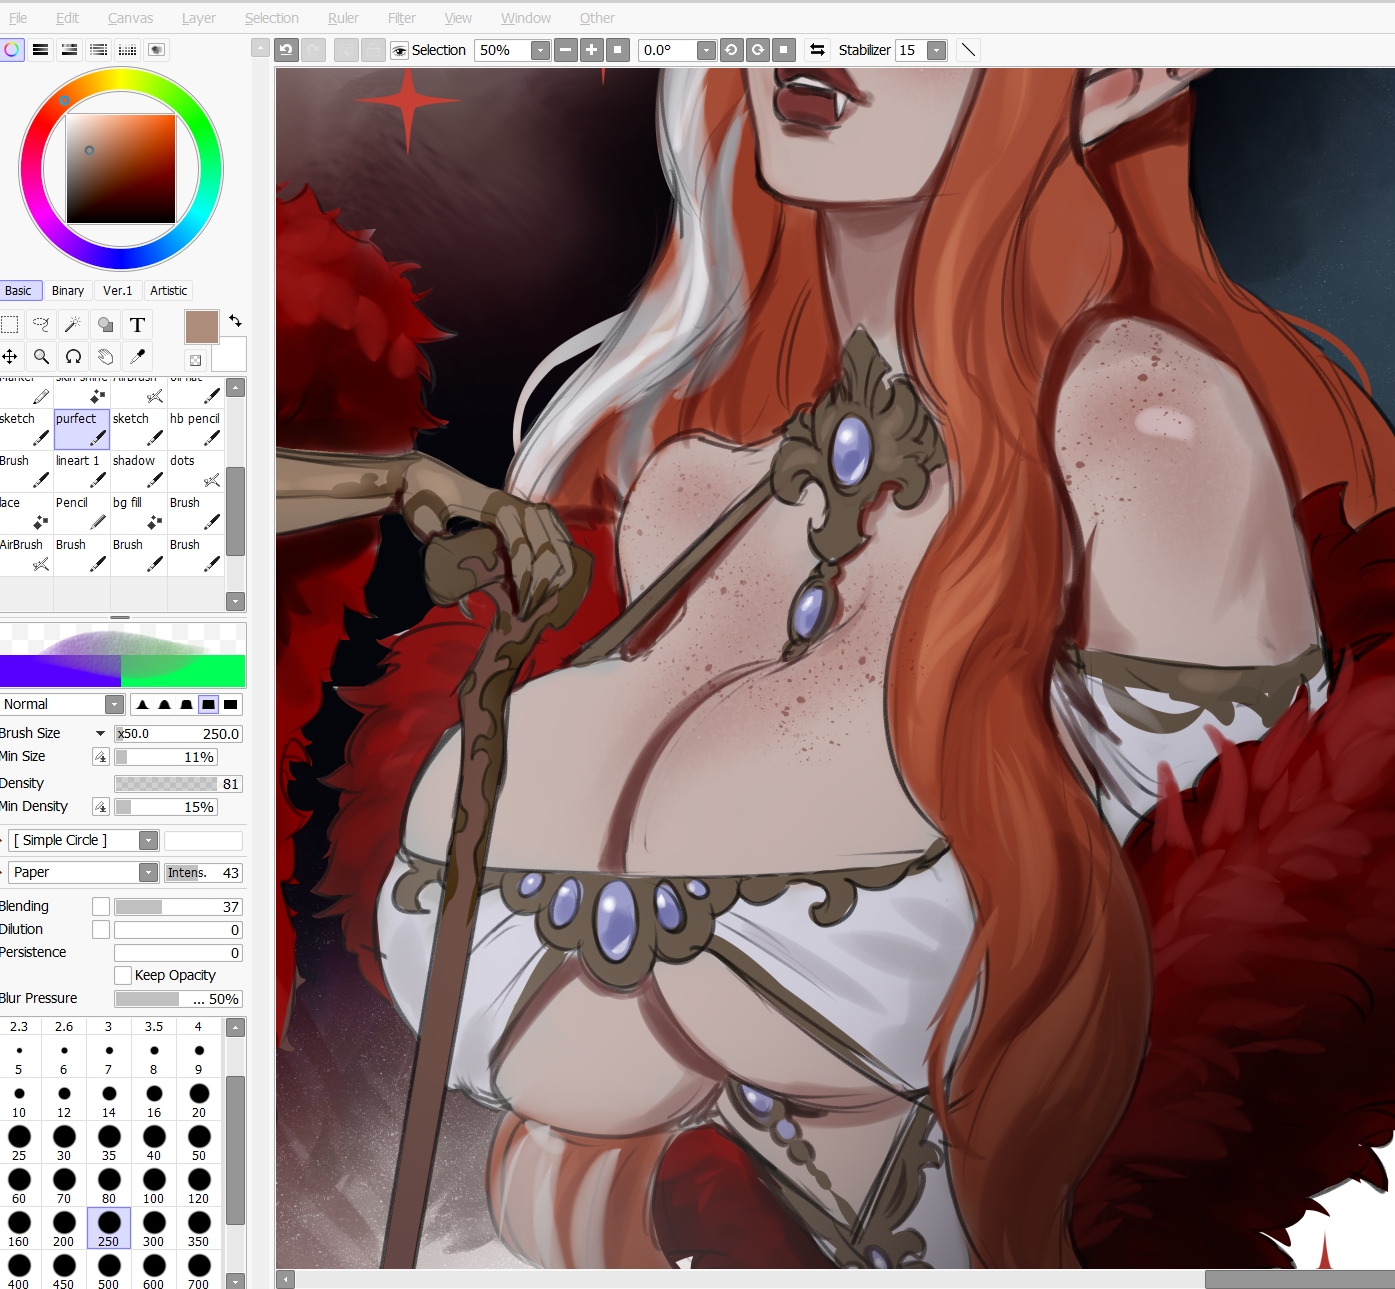The width and height of the screenshot is (1395, 1289).
Task: Flip the canvas view horizontally
Action: [x=817, y=50]
